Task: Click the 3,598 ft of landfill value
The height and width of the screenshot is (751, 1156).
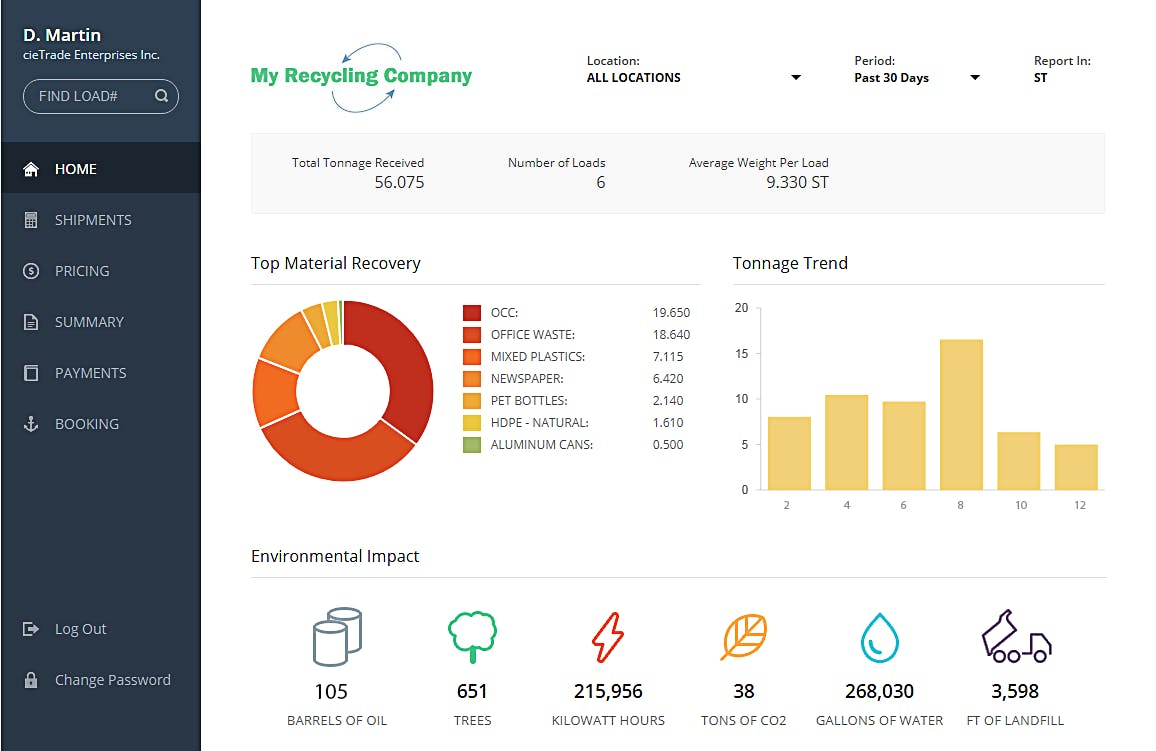Action: coord(1015,691)
